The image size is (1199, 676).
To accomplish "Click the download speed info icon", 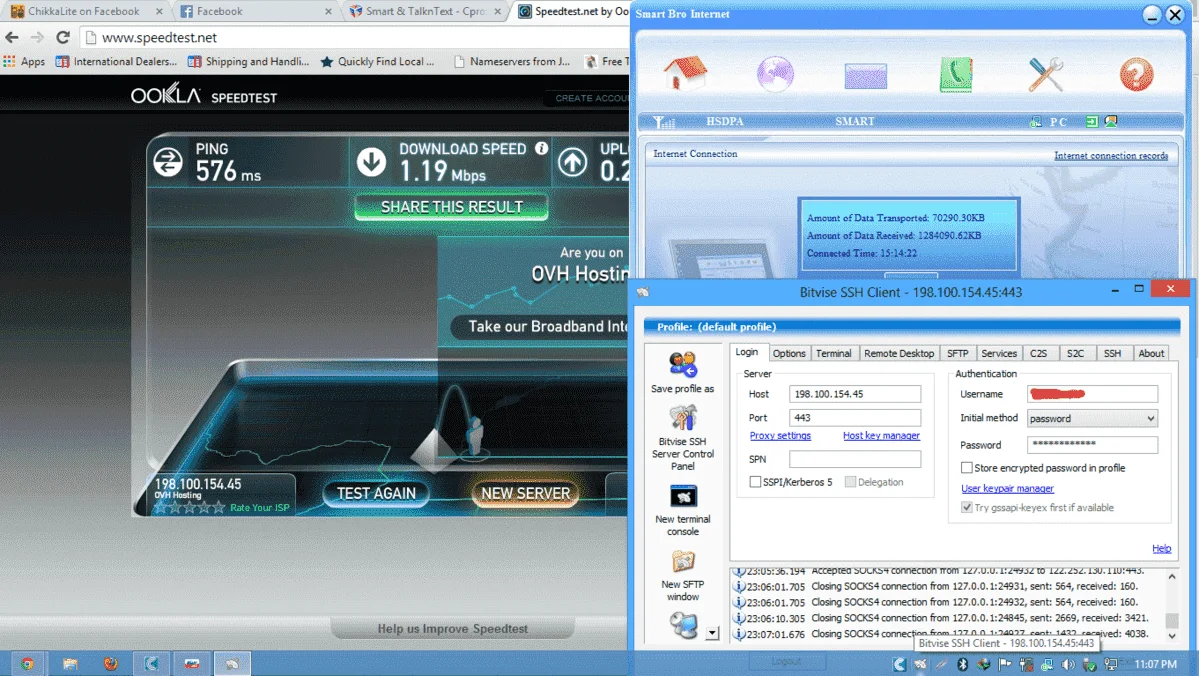I will (541, 148).
